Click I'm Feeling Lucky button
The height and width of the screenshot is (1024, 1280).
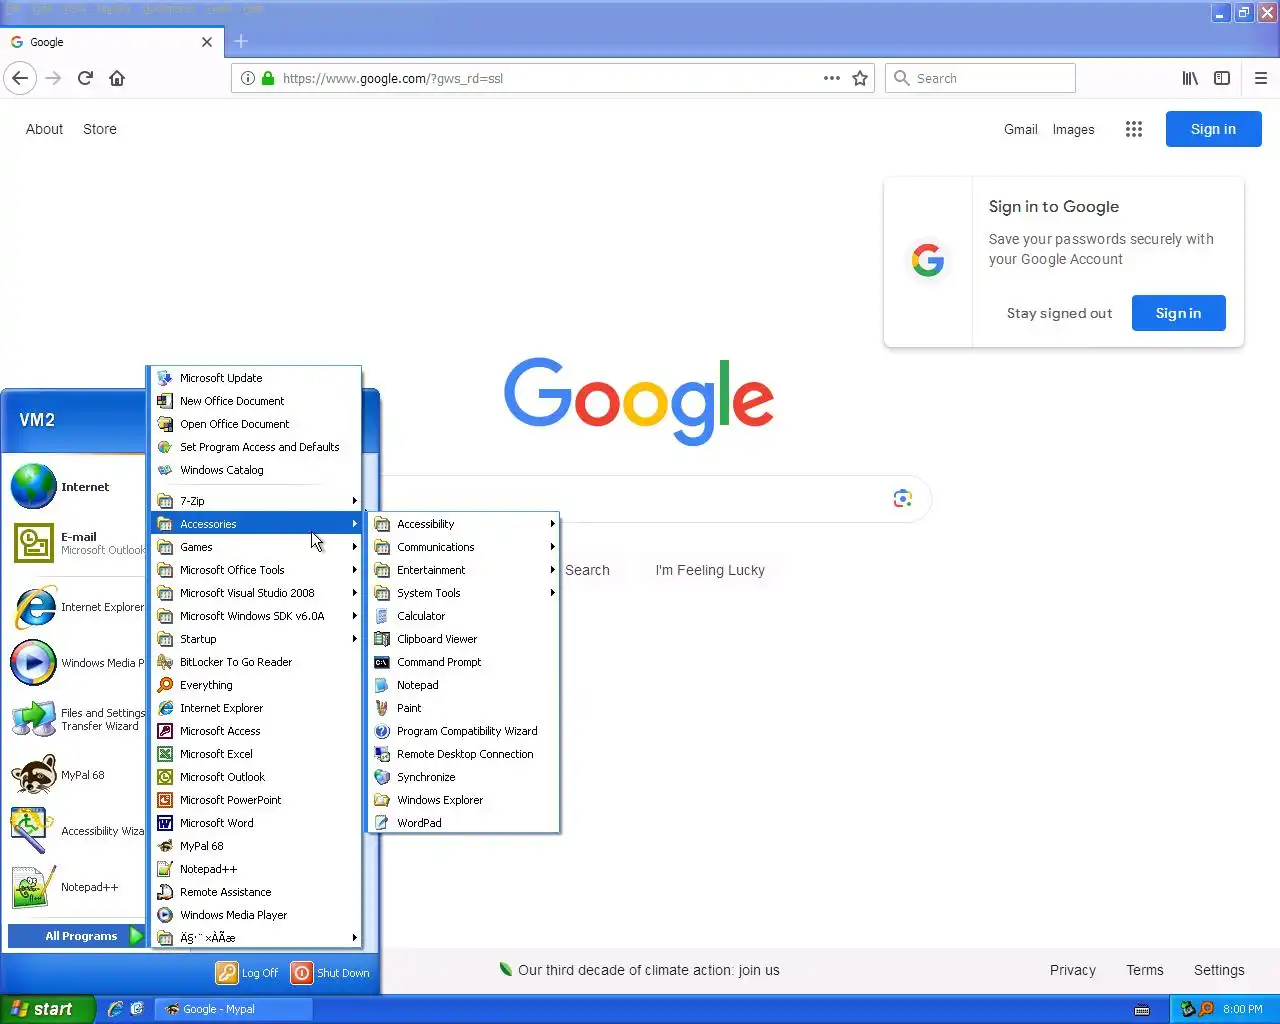tap(710, 570)
